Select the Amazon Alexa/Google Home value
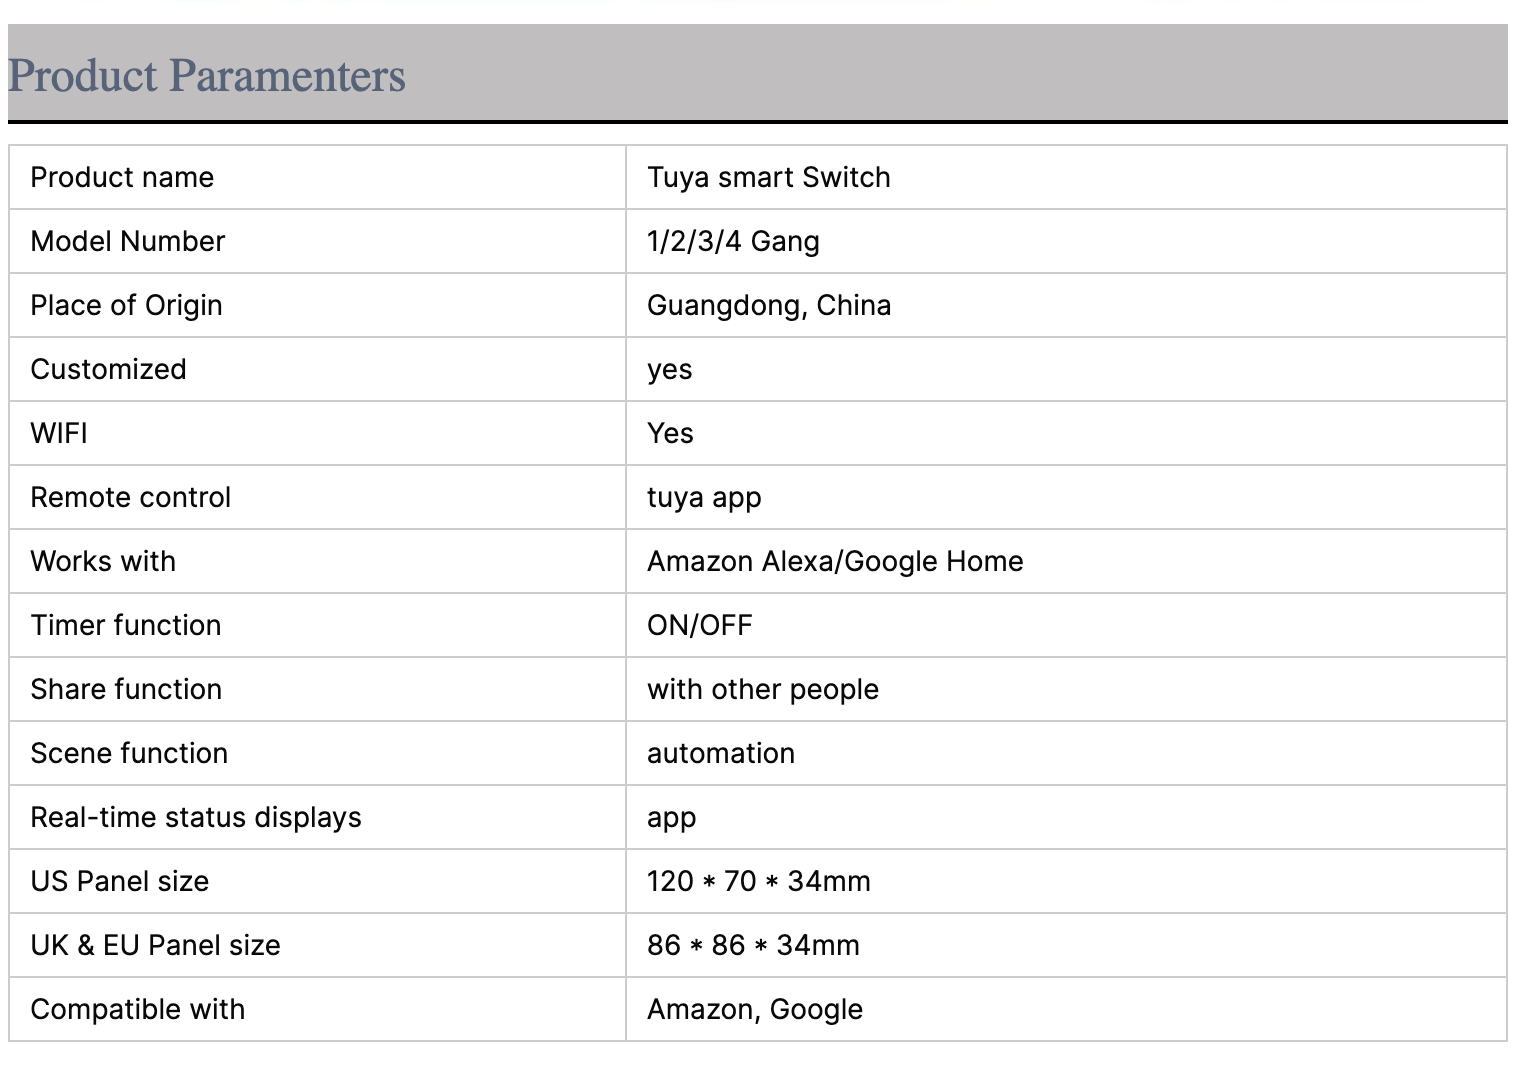The width and height of the screenshot is (1522, 1066). point(835,562)
